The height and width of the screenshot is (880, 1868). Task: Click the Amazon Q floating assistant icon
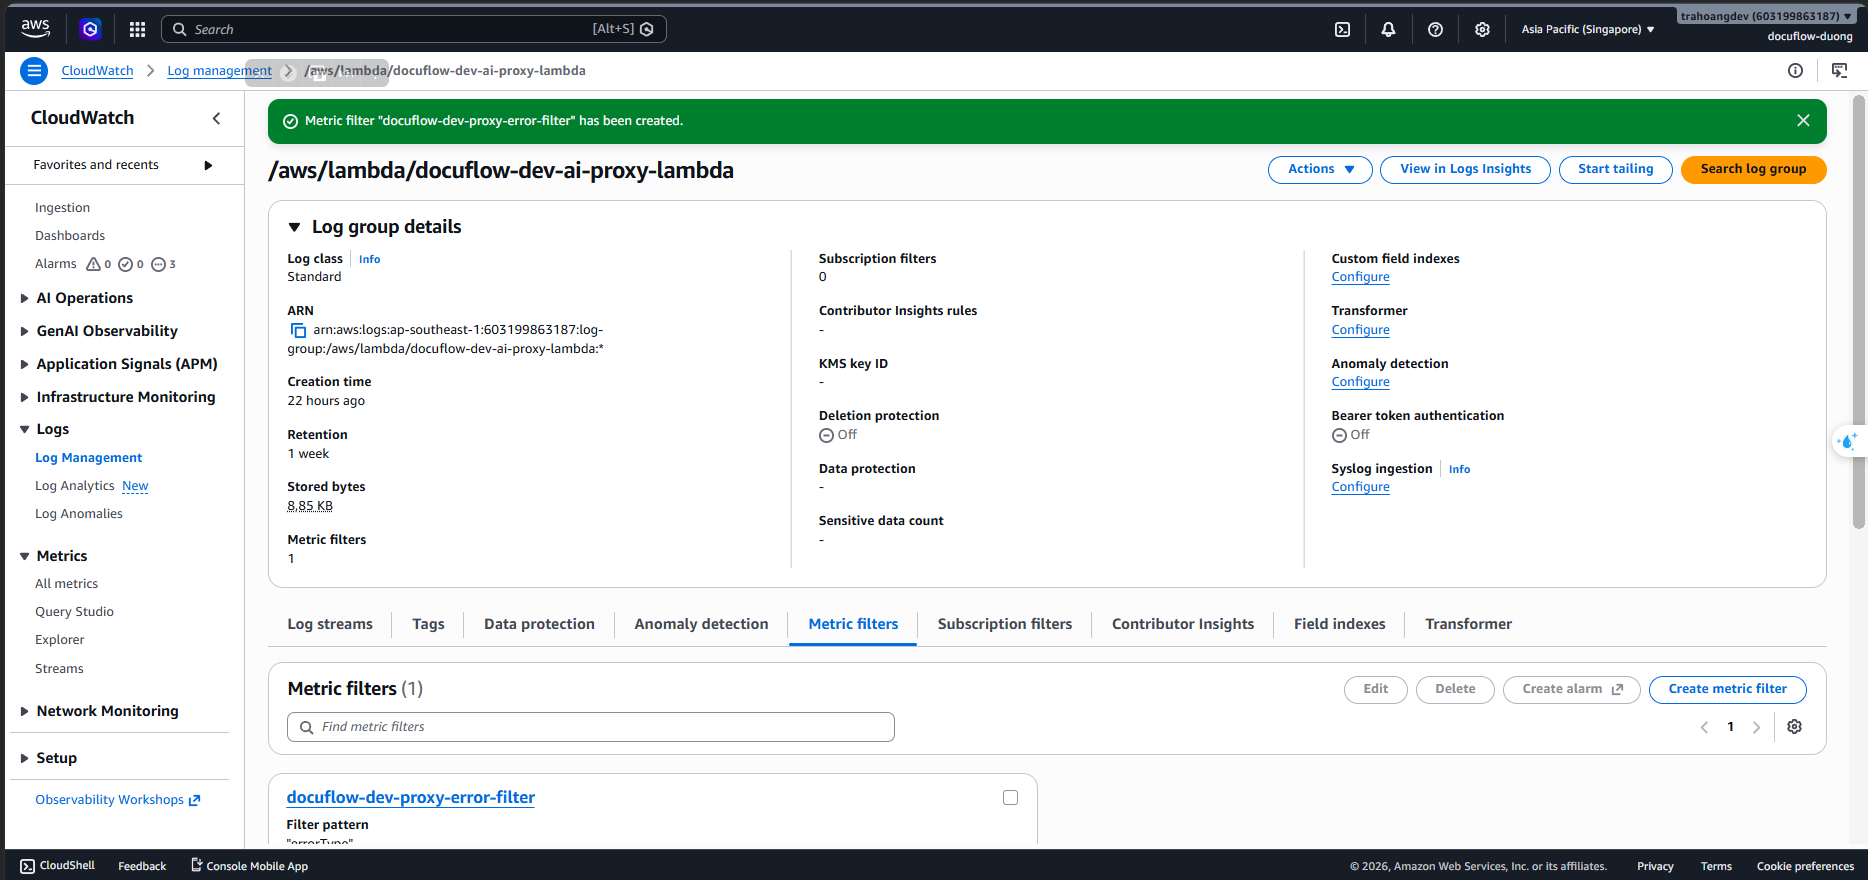point(1848,441)
